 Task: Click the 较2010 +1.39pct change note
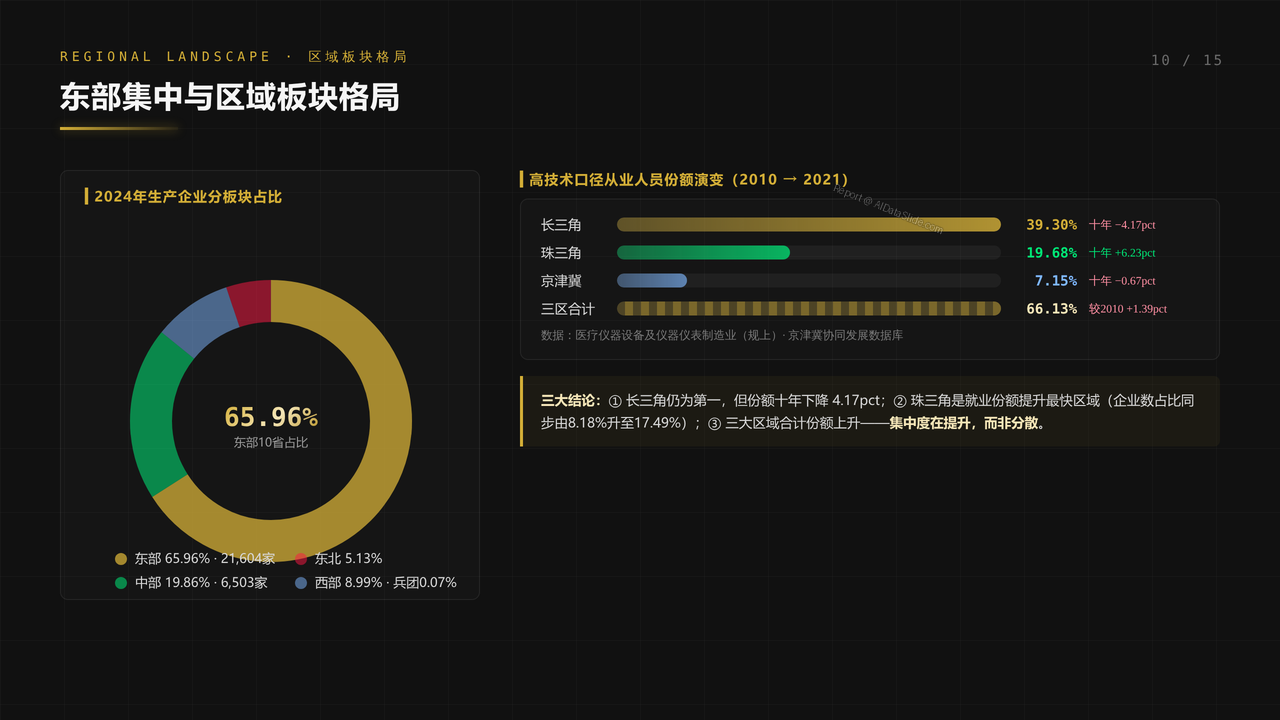pyautogui.click(x=1128, y=310)
